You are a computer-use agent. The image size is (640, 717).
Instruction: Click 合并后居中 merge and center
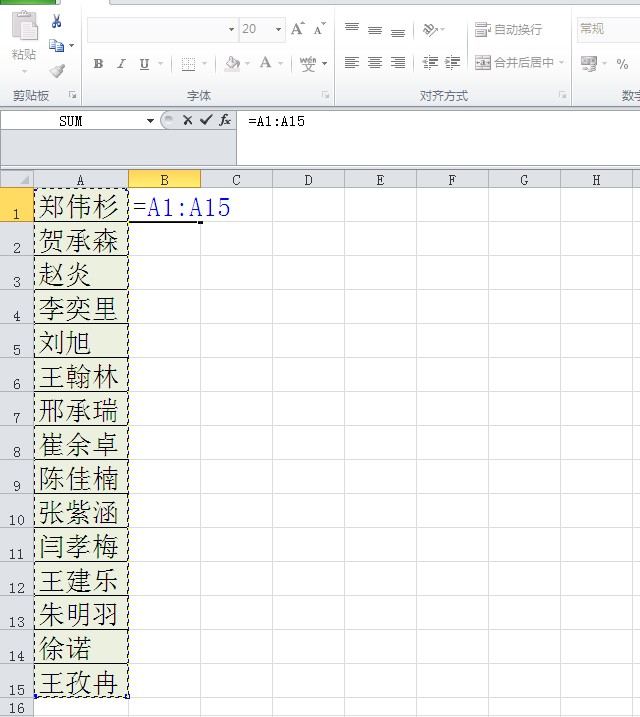514,62
